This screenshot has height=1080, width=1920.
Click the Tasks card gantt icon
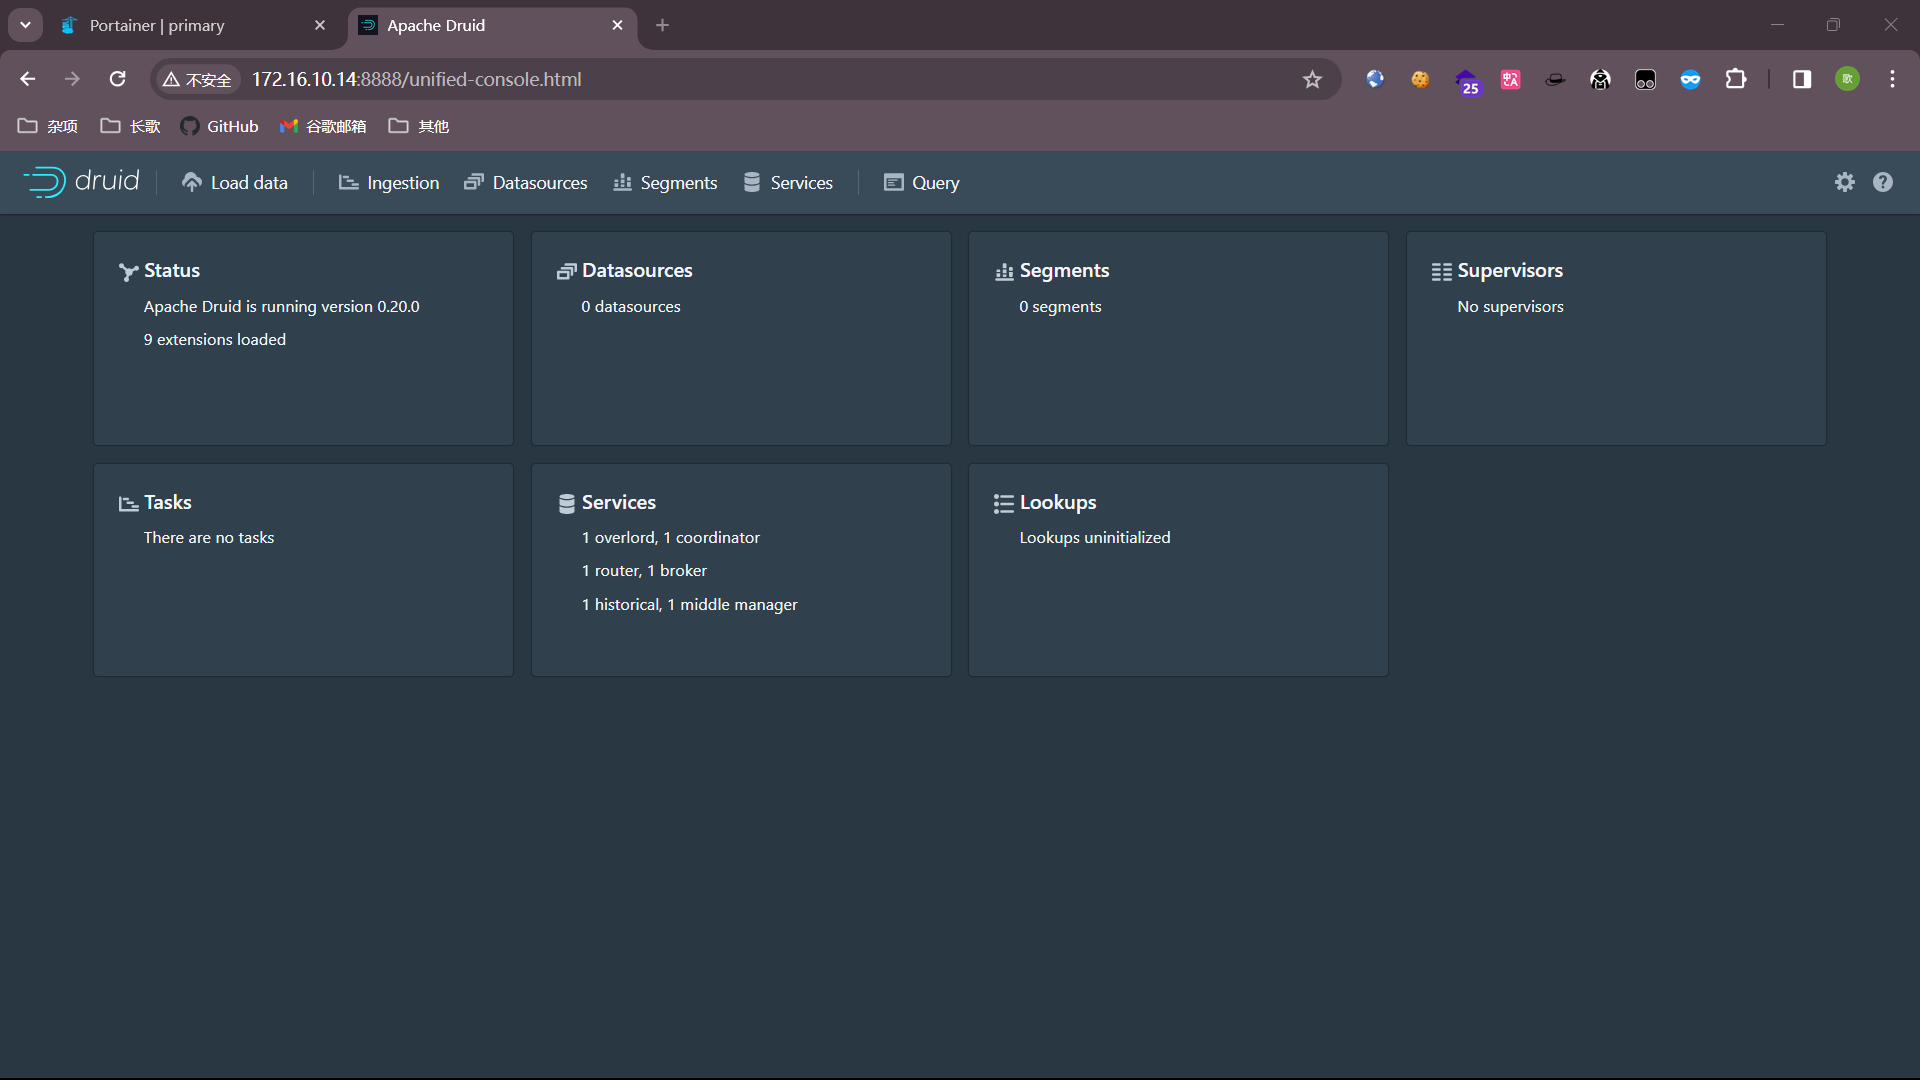(x=128, y=504)
